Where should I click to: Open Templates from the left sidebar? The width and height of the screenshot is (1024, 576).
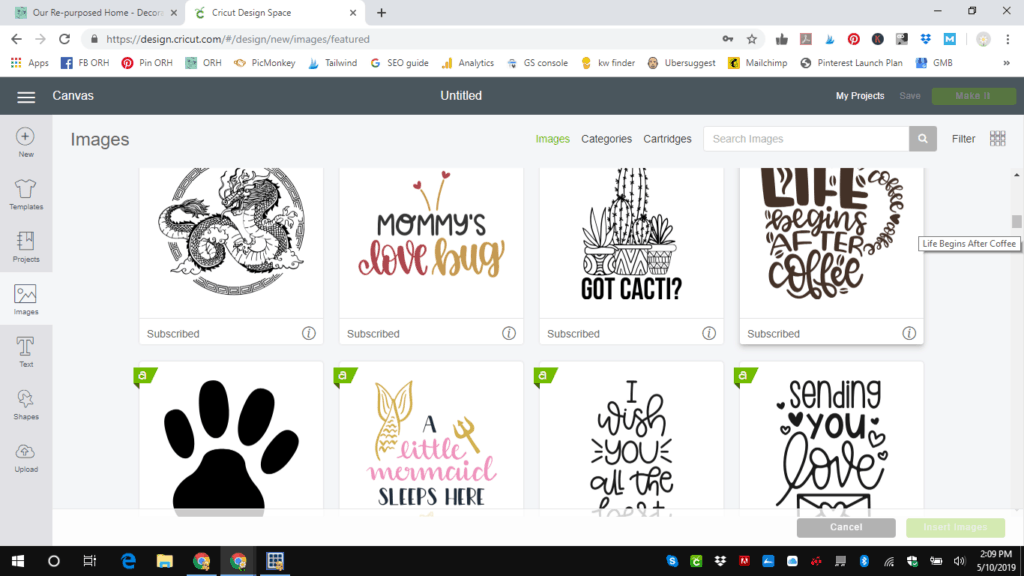(26, 194)
